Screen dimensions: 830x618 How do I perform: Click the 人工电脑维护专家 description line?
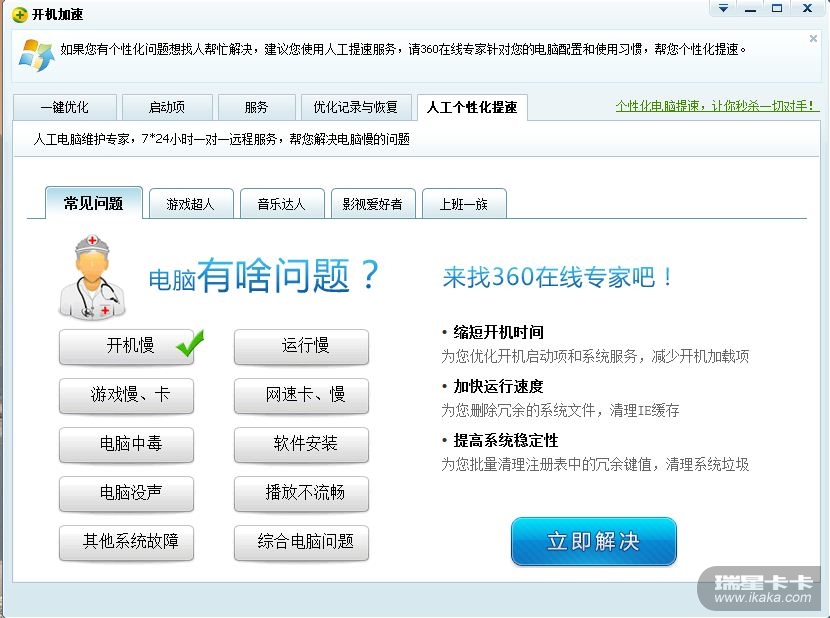221,139
